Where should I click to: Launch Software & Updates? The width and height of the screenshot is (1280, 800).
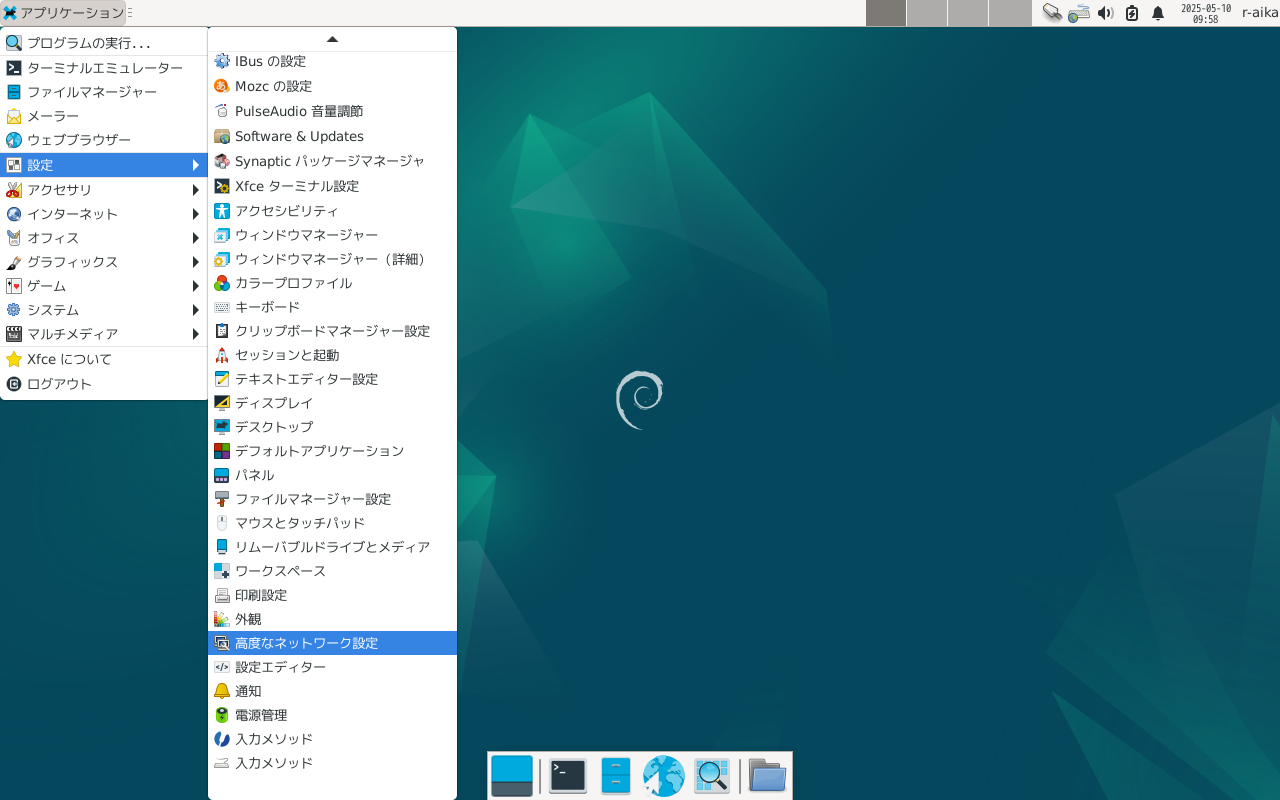coord(332,137)
